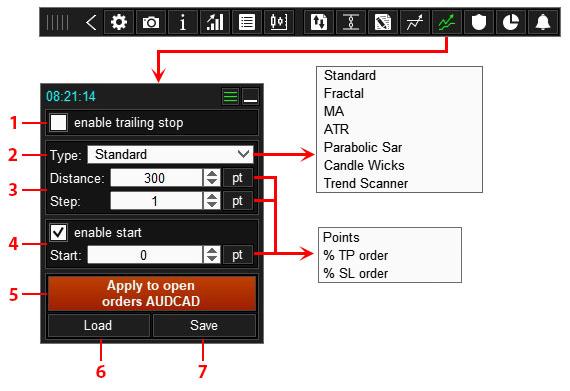Click the Load button
Viewport: 570px width, 391px height.
[99, 325]
